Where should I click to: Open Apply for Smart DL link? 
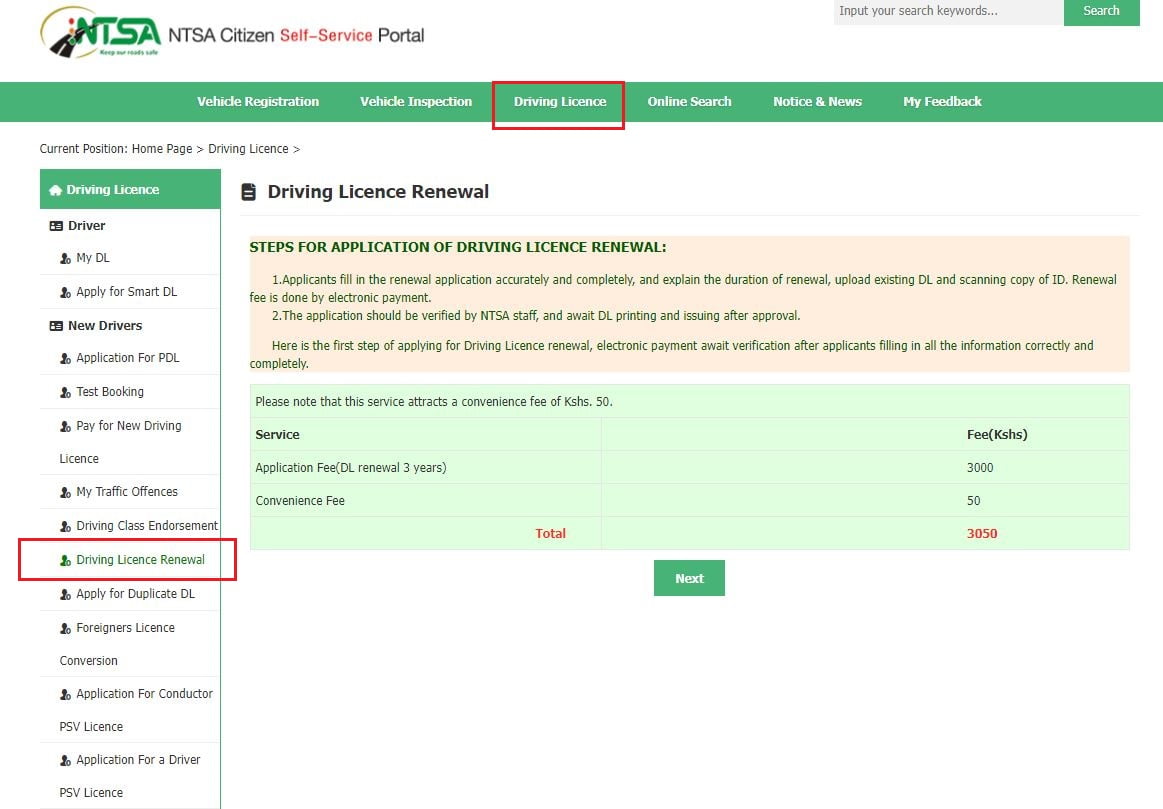[127, 292]
